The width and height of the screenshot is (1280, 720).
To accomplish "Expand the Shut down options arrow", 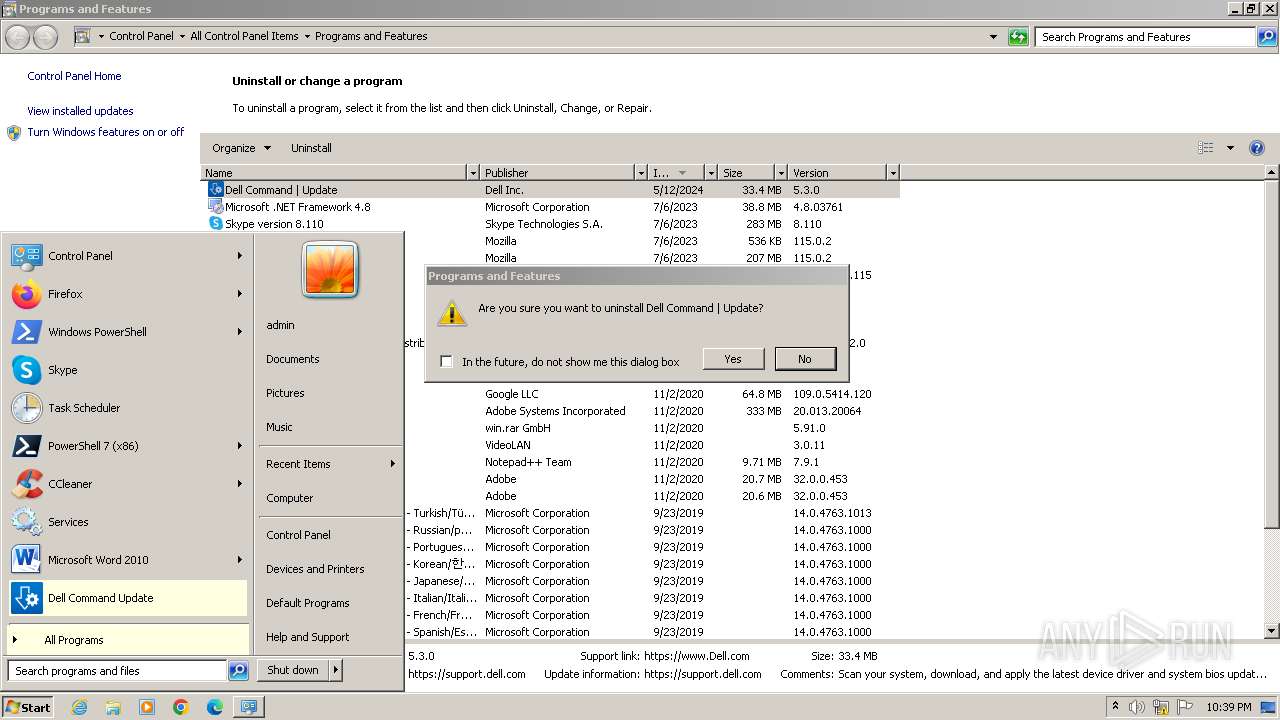I will [336, 670].
